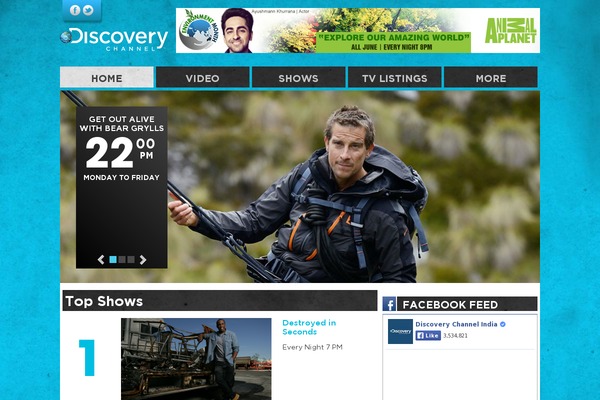This screenshot has height=400, width=600.
Task: Click the Top Shows heading
Action: pyautogui.click(x=104, y=301)
